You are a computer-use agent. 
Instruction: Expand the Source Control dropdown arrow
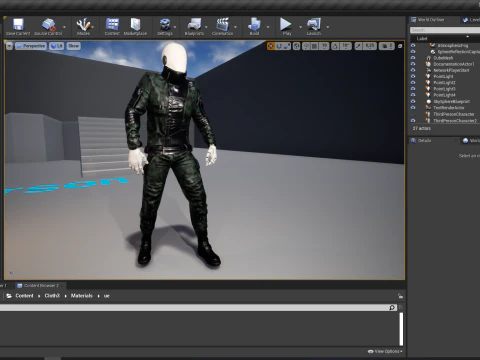pyautogui.click(x=64, y=27)
